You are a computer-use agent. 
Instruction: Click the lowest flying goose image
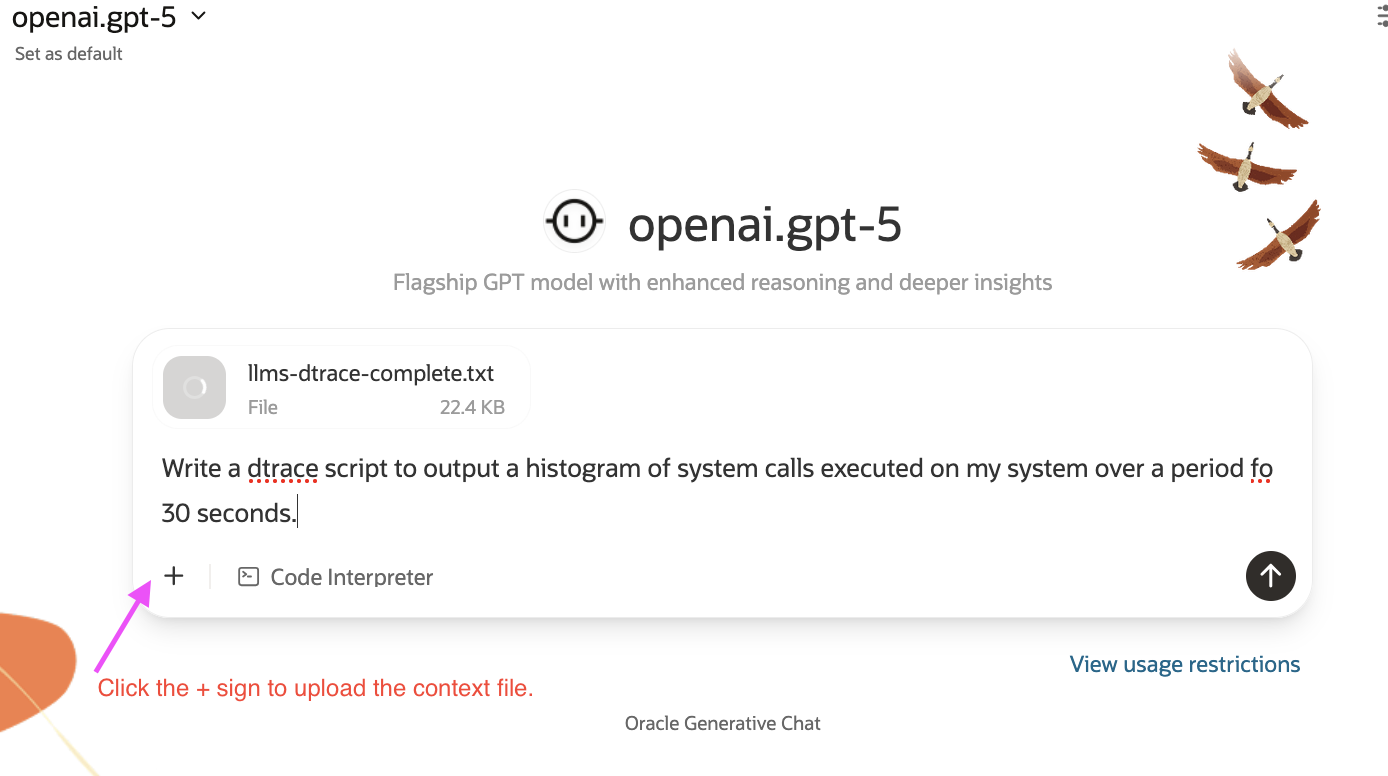(1282, 237)
